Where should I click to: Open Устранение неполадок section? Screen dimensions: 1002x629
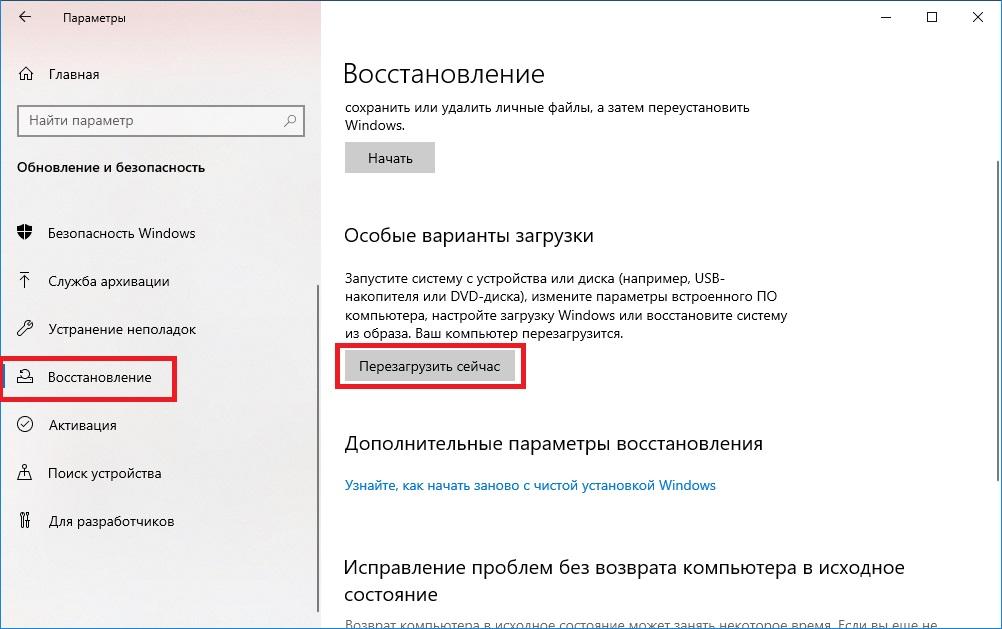point(122,329)
